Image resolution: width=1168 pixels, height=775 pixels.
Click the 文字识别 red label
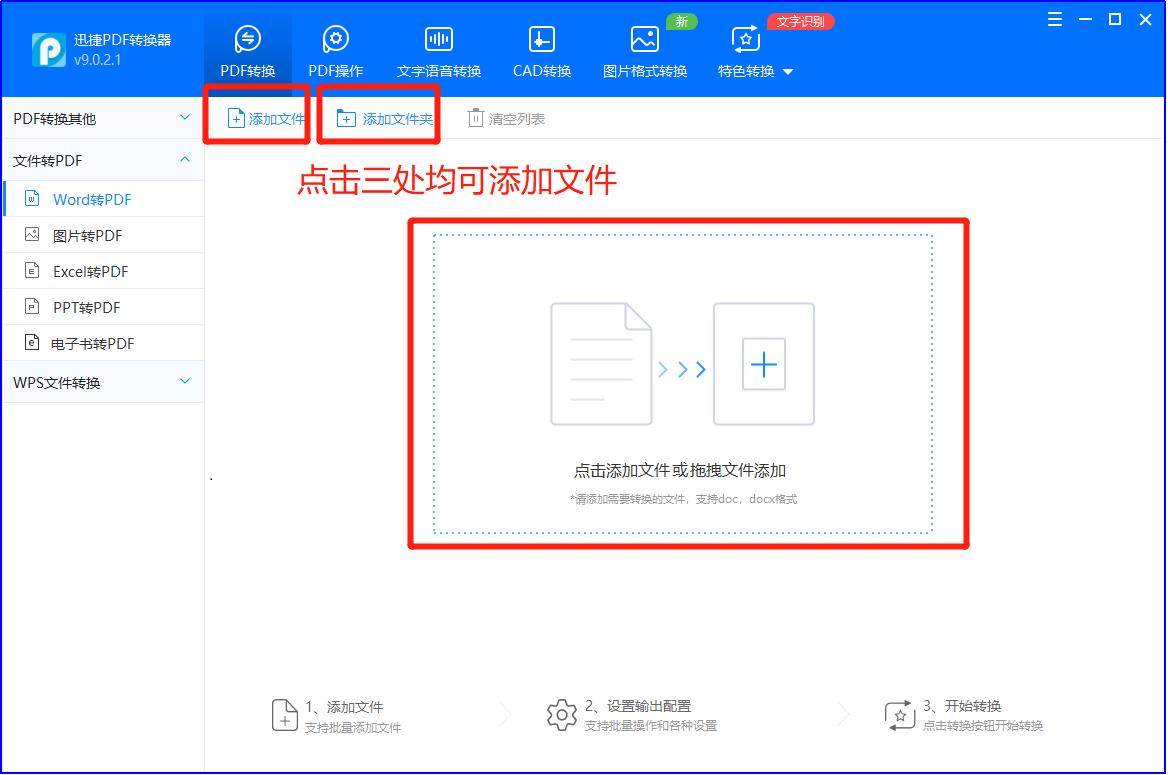point(799,19)
